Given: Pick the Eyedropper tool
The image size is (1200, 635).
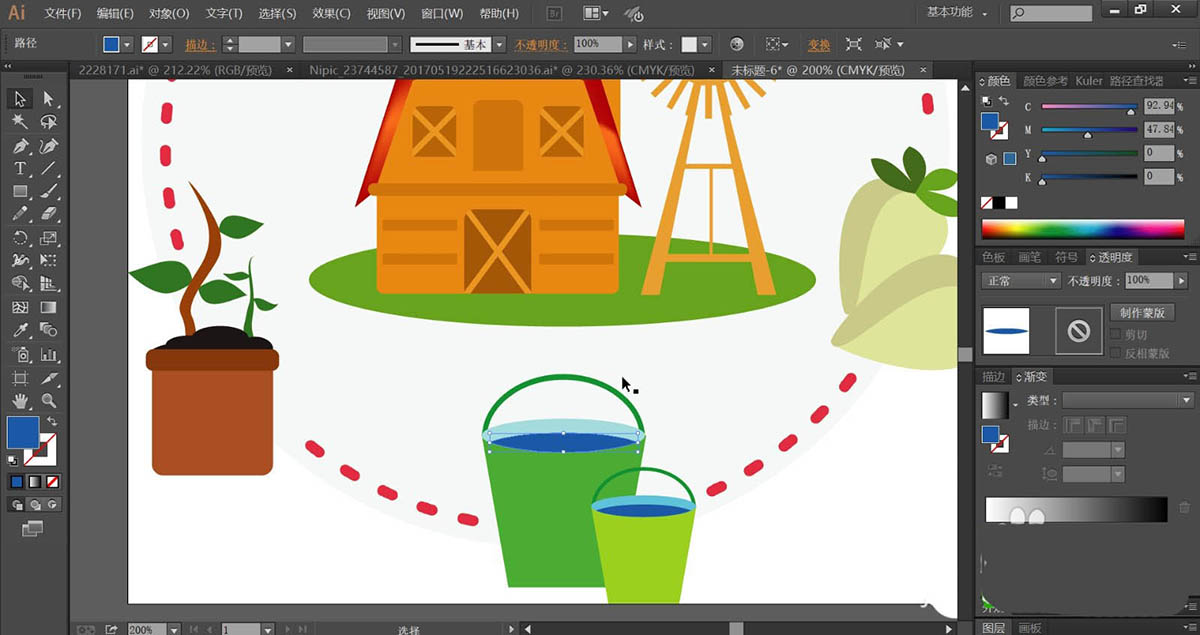Looking at the screenshot, I should tap(20, 330).
